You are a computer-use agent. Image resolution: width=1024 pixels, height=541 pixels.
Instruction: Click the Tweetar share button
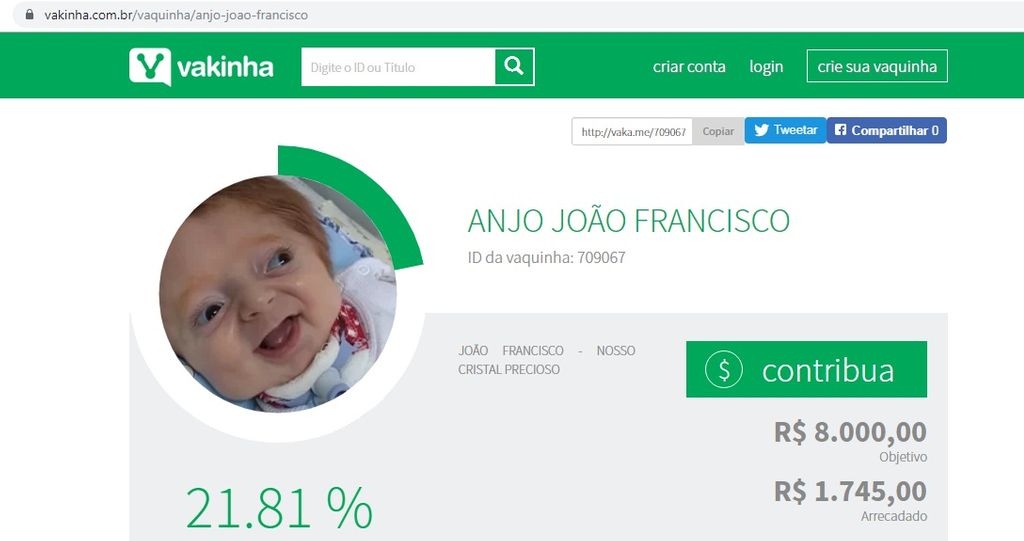pos(786,130)
